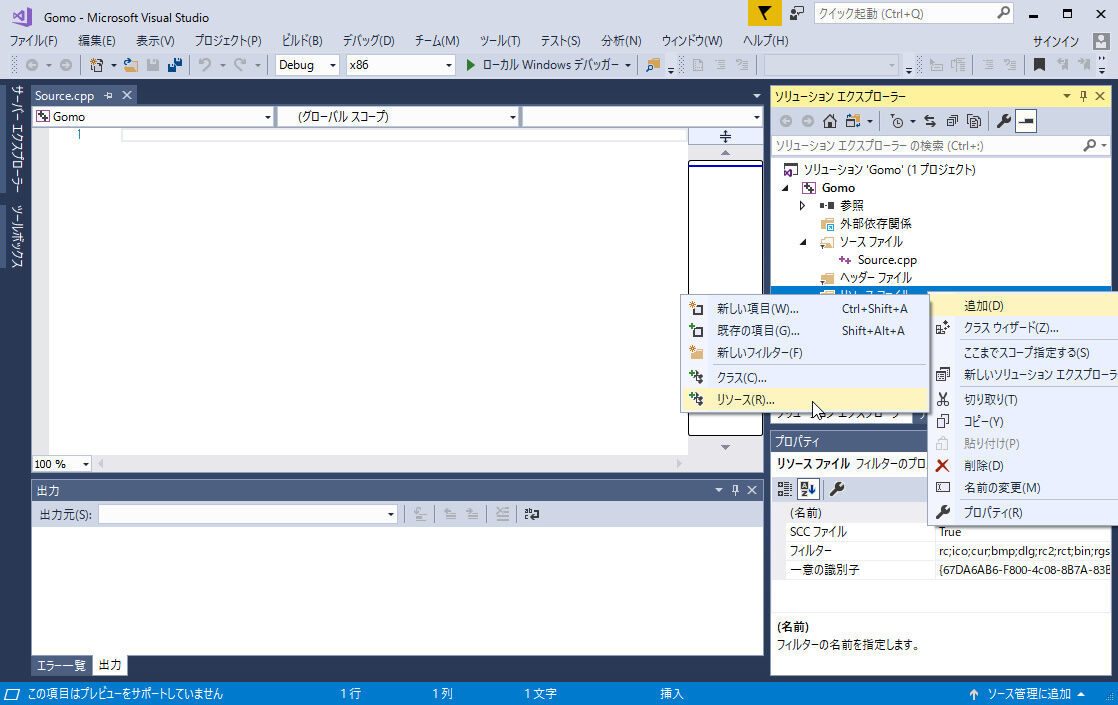Viewport: 1118px width, 705px height.
Task: Click the Open File toolbar icon
Action: coord(130,65)
